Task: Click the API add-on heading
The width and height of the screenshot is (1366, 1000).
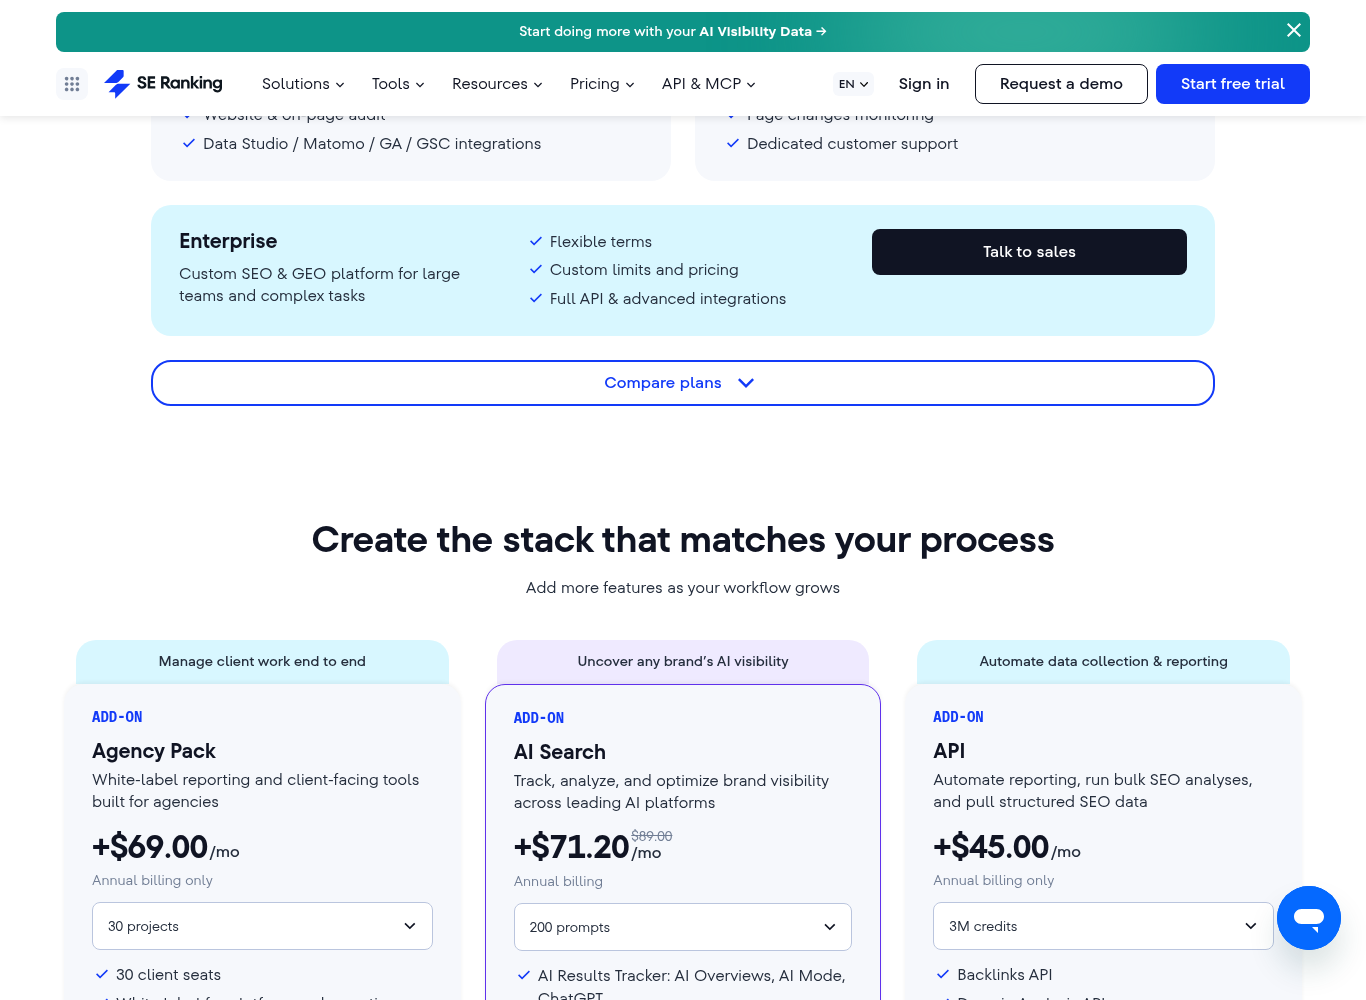Action: [x=949, y=751]
